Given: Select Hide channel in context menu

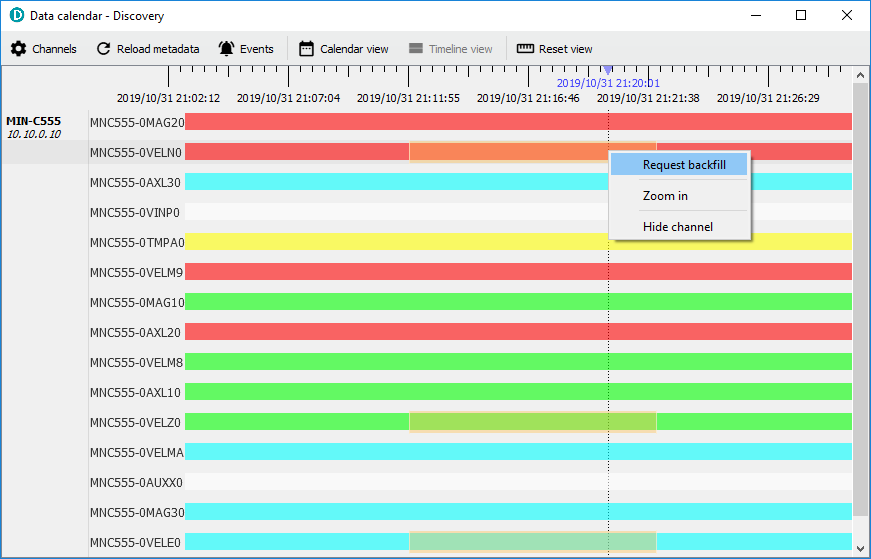Looking at the screenshot, I should pyautogui.click(x=679, y=227).
